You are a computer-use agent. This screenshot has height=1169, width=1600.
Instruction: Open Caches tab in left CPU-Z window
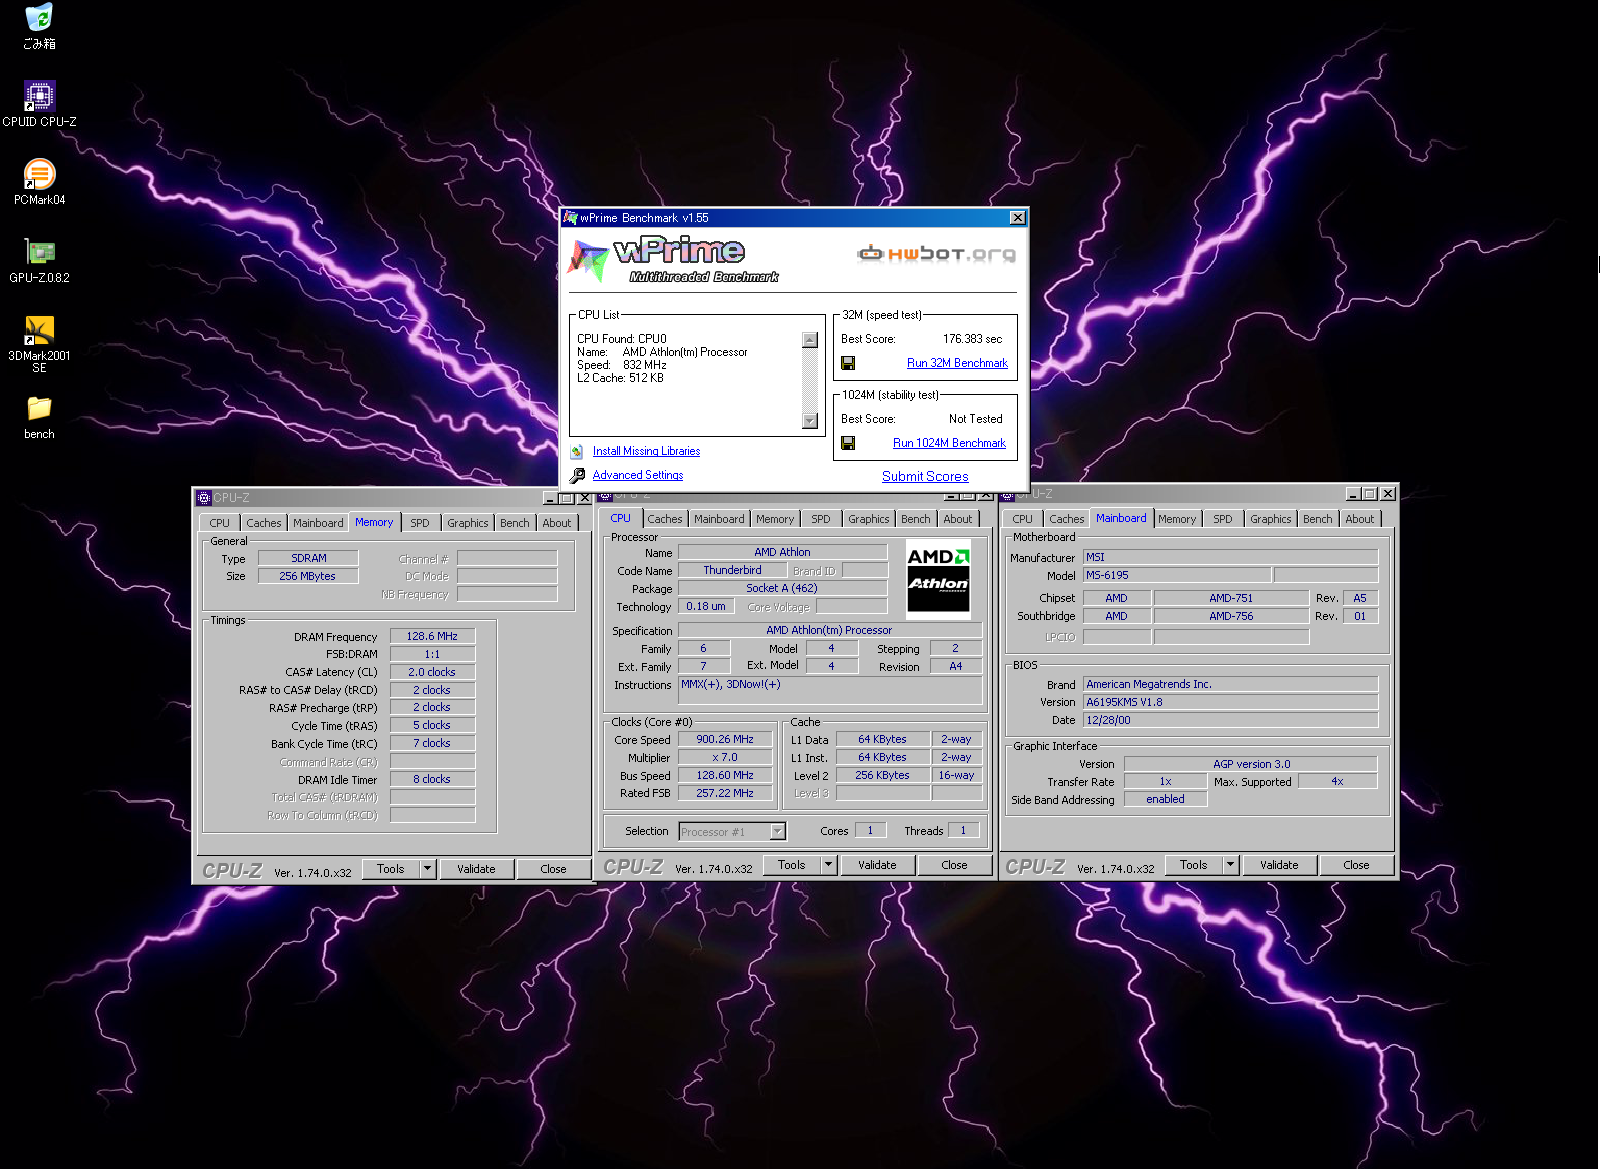pos(264,523)
